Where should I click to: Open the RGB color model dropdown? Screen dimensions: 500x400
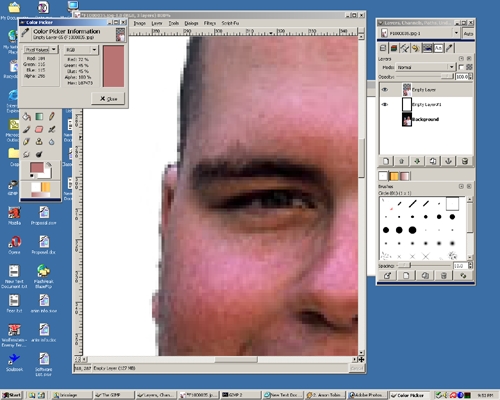point(81,50)
